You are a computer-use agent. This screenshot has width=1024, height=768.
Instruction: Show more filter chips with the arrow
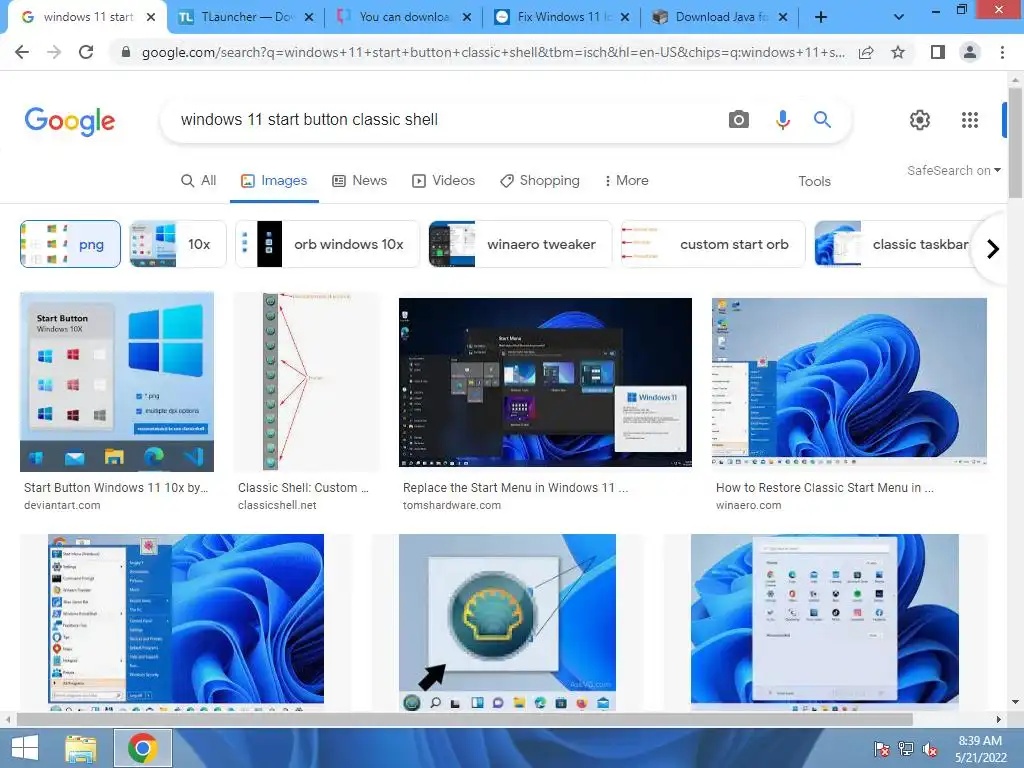tap(993, 249)
